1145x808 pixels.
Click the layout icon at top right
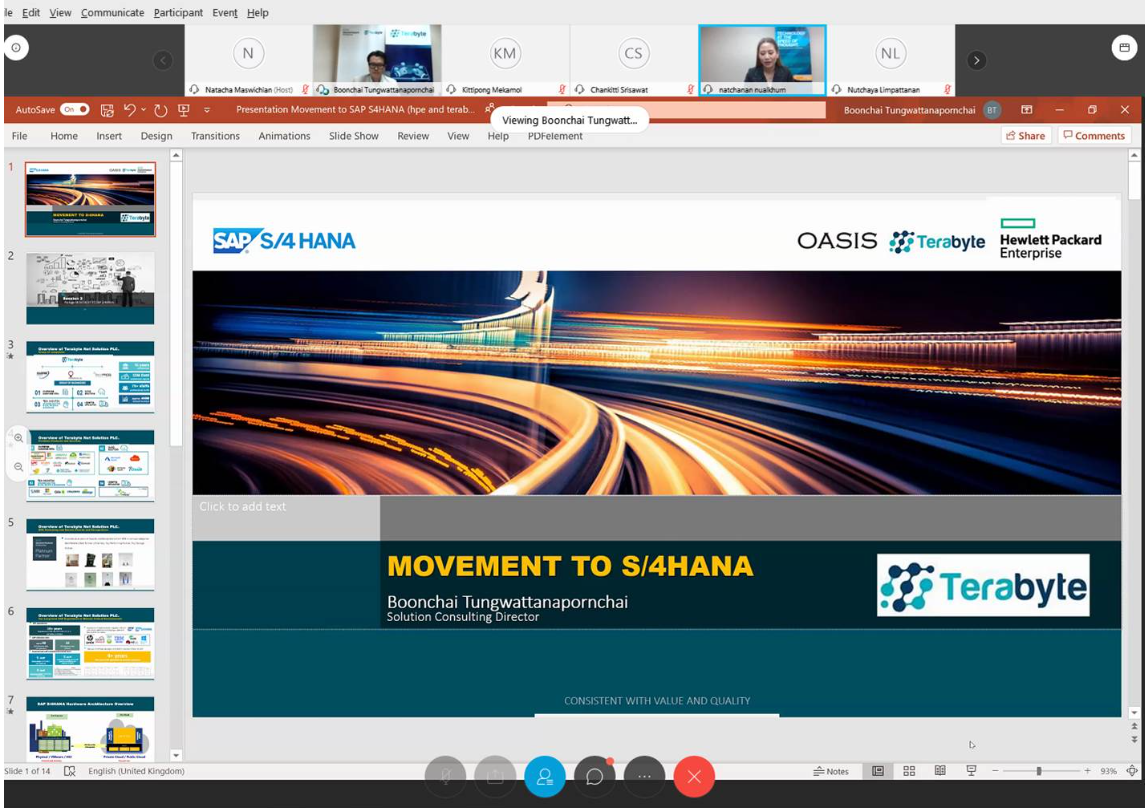coord(1125,48)
